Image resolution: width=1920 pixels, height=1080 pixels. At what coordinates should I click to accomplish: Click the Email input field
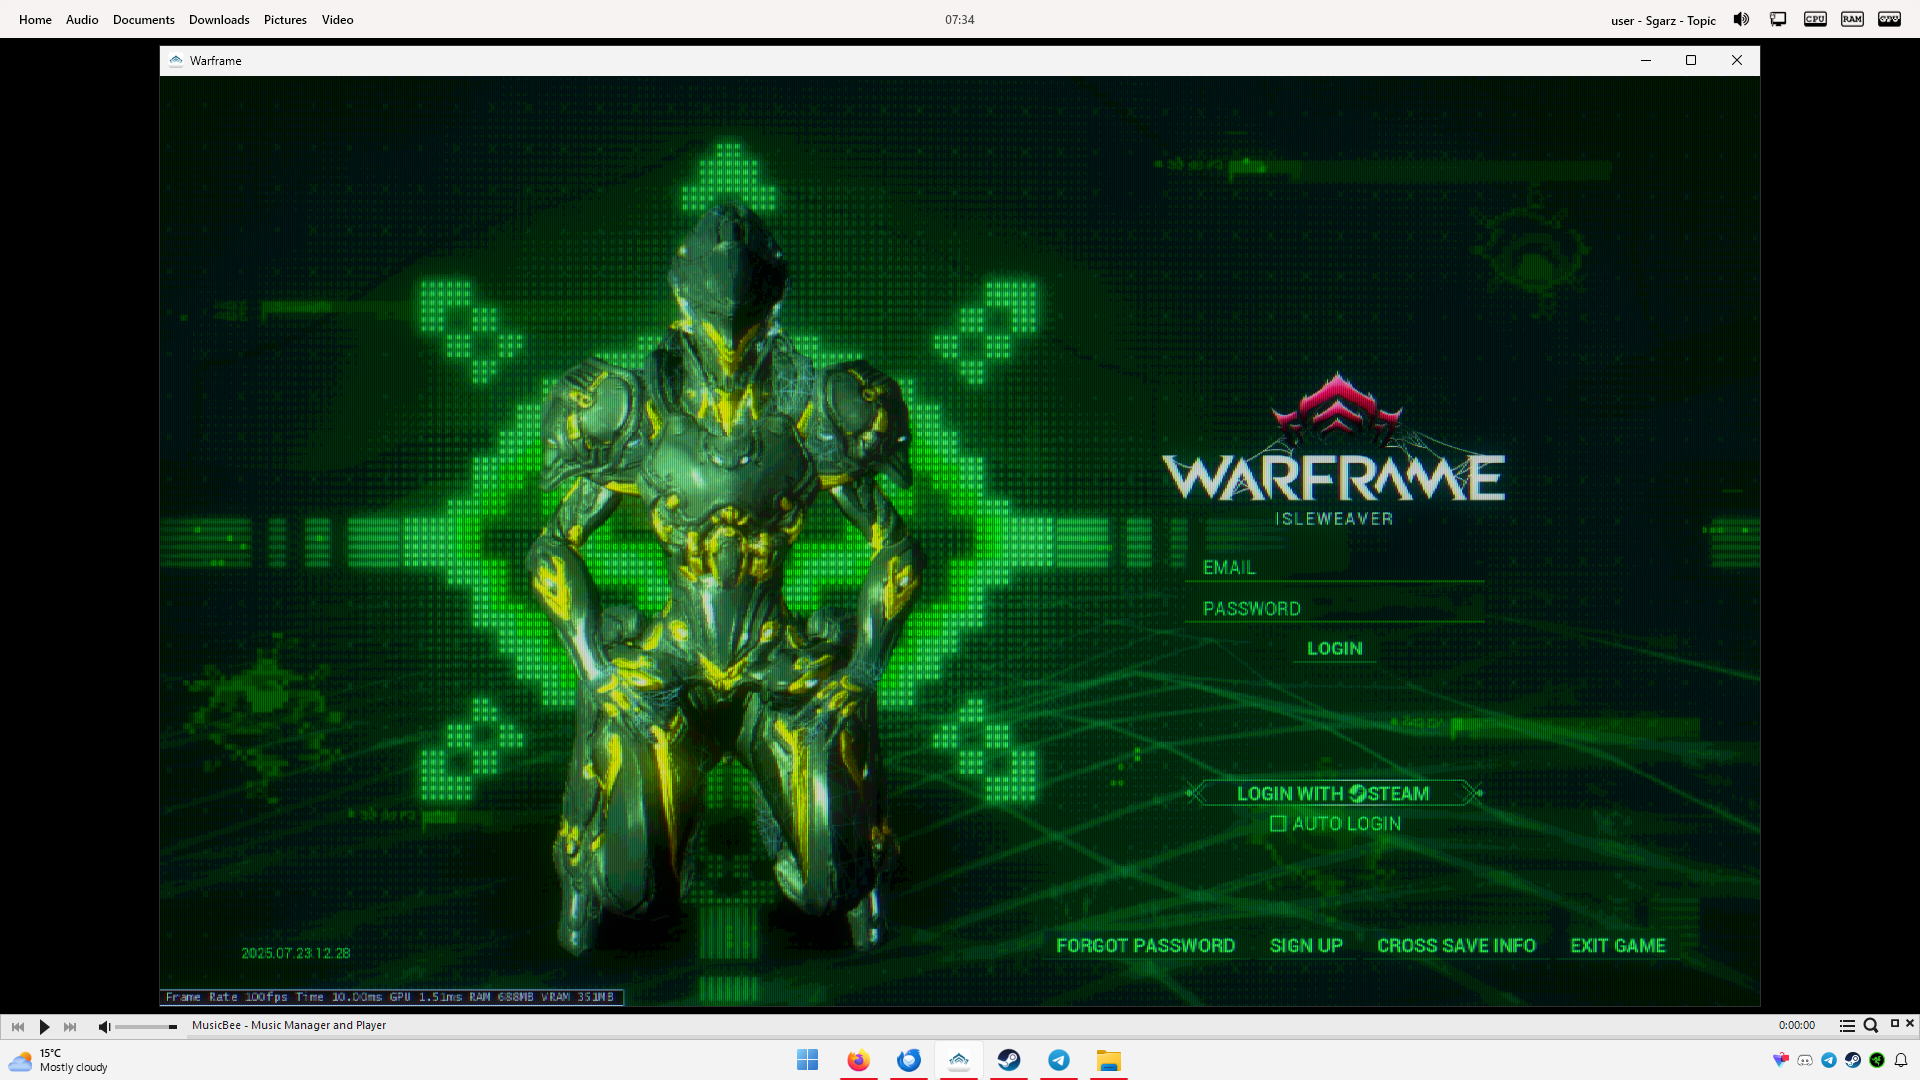(x=1334, y=567)
